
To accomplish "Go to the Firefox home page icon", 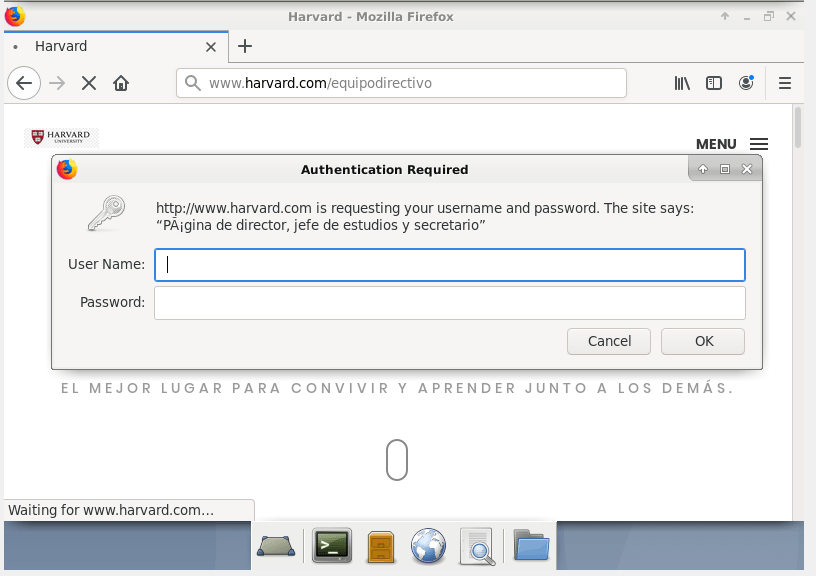I will pyautogui.click(x=121, y=83).
